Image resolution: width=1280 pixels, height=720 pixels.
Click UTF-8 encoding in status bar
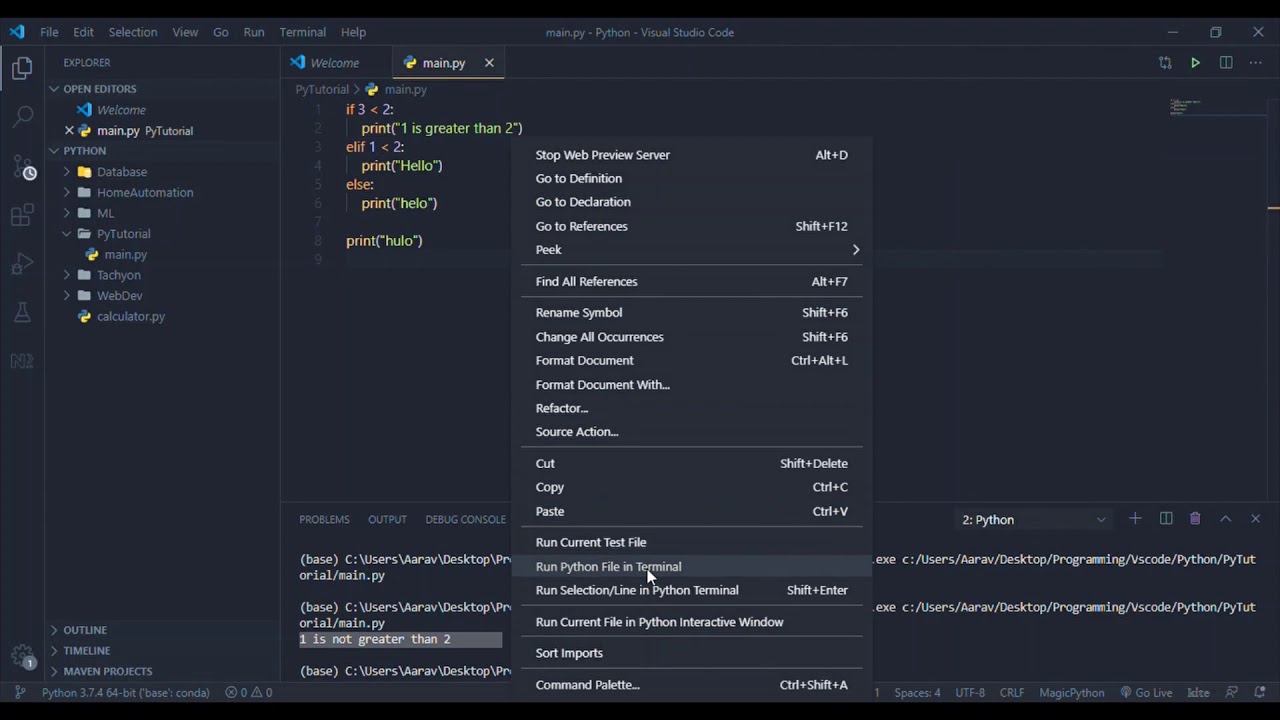click(970, 692)
